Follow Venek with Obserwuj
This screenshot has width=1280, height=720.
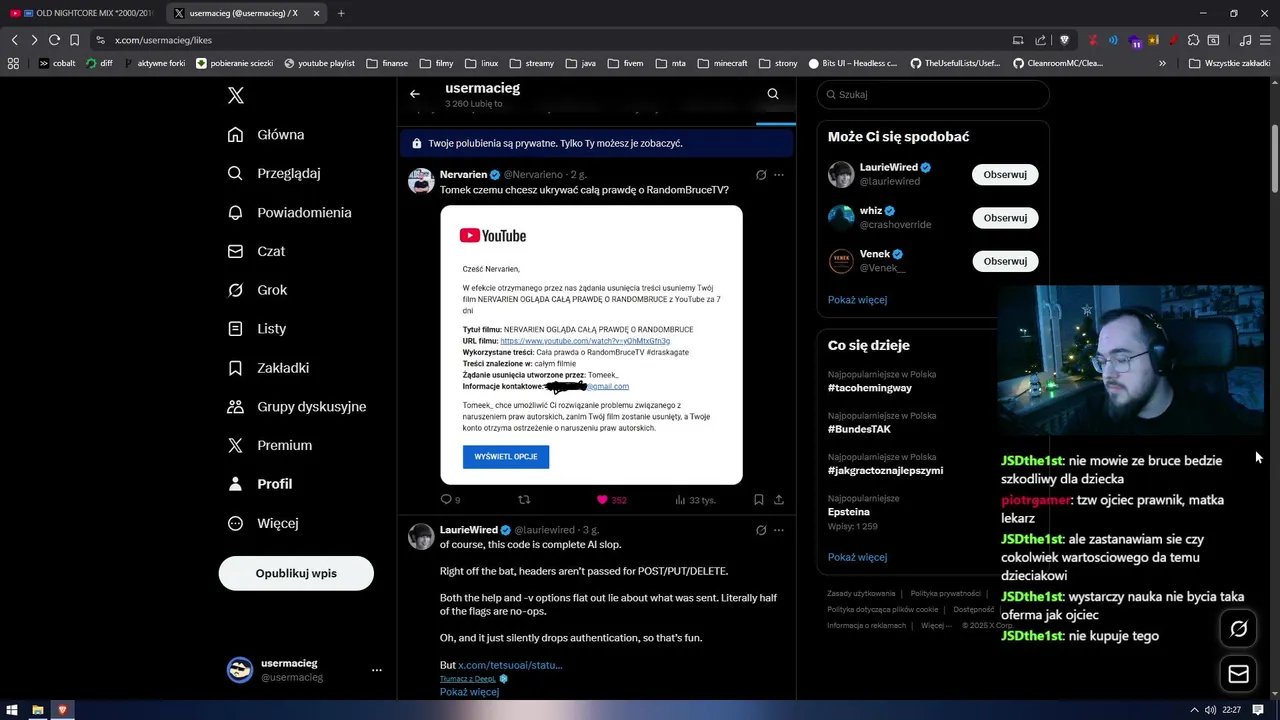[1005, 261]
